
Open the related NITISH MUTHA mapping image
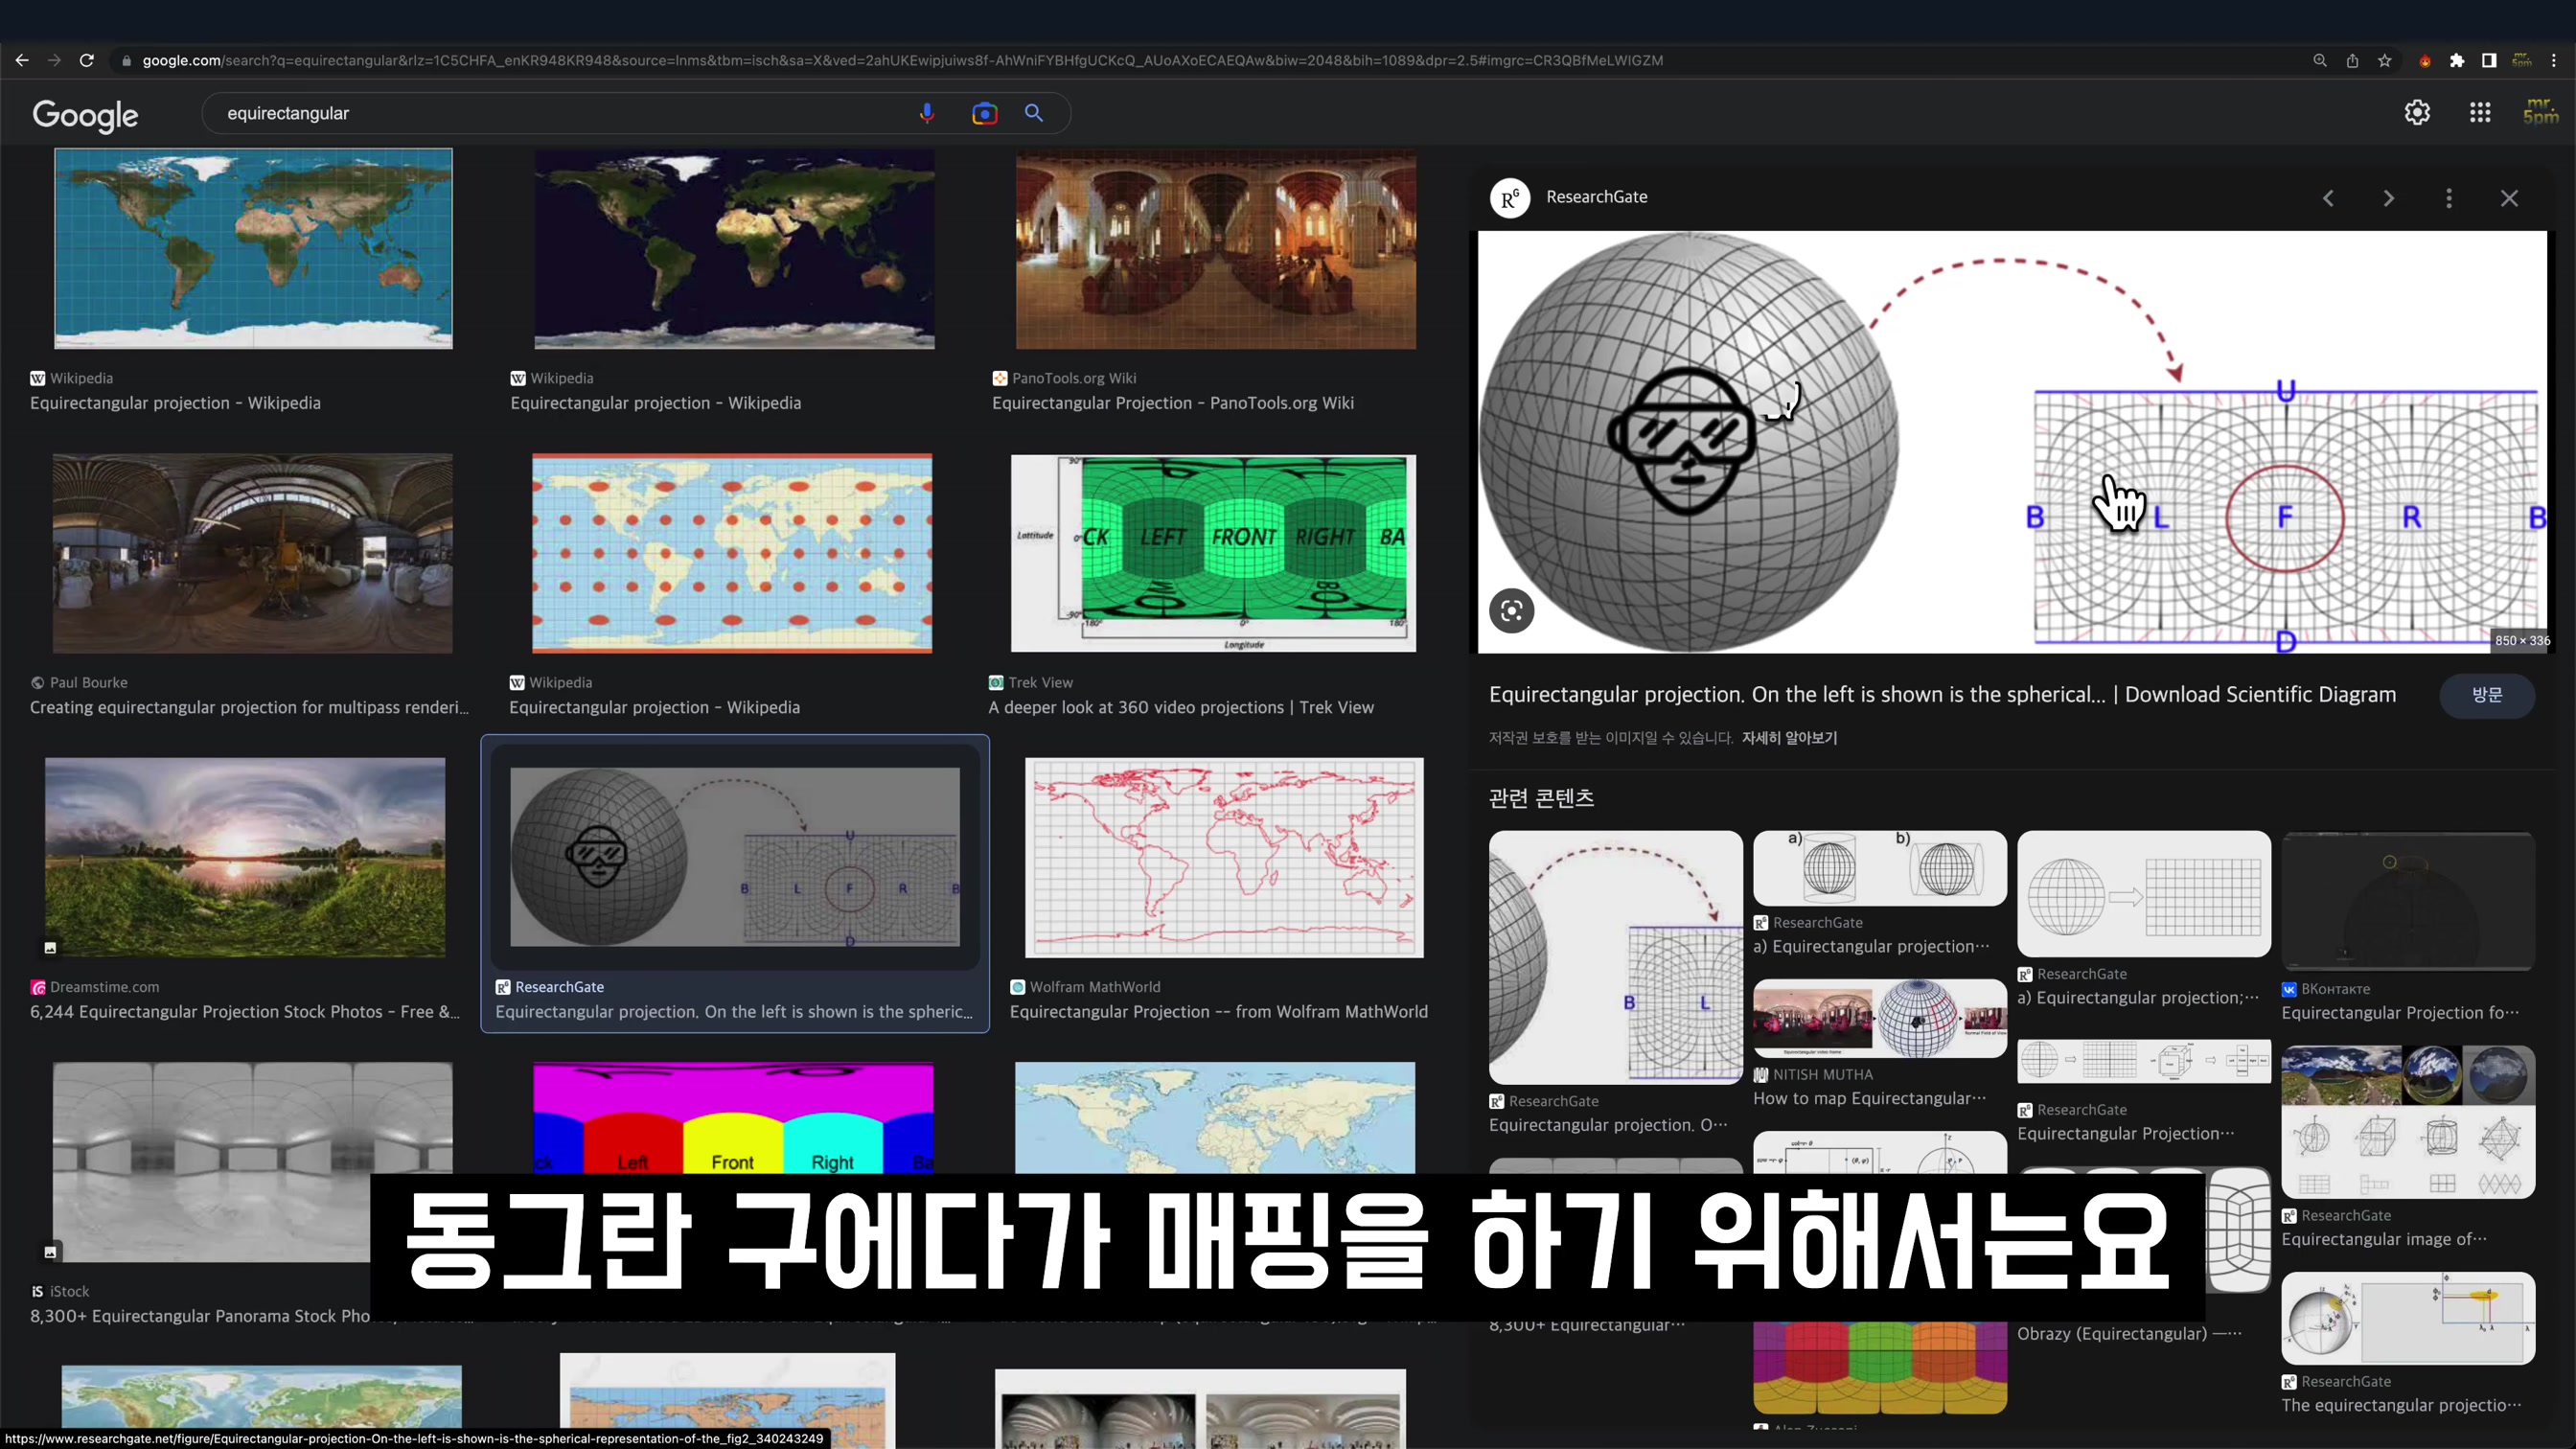(x=1879, y=1018)
